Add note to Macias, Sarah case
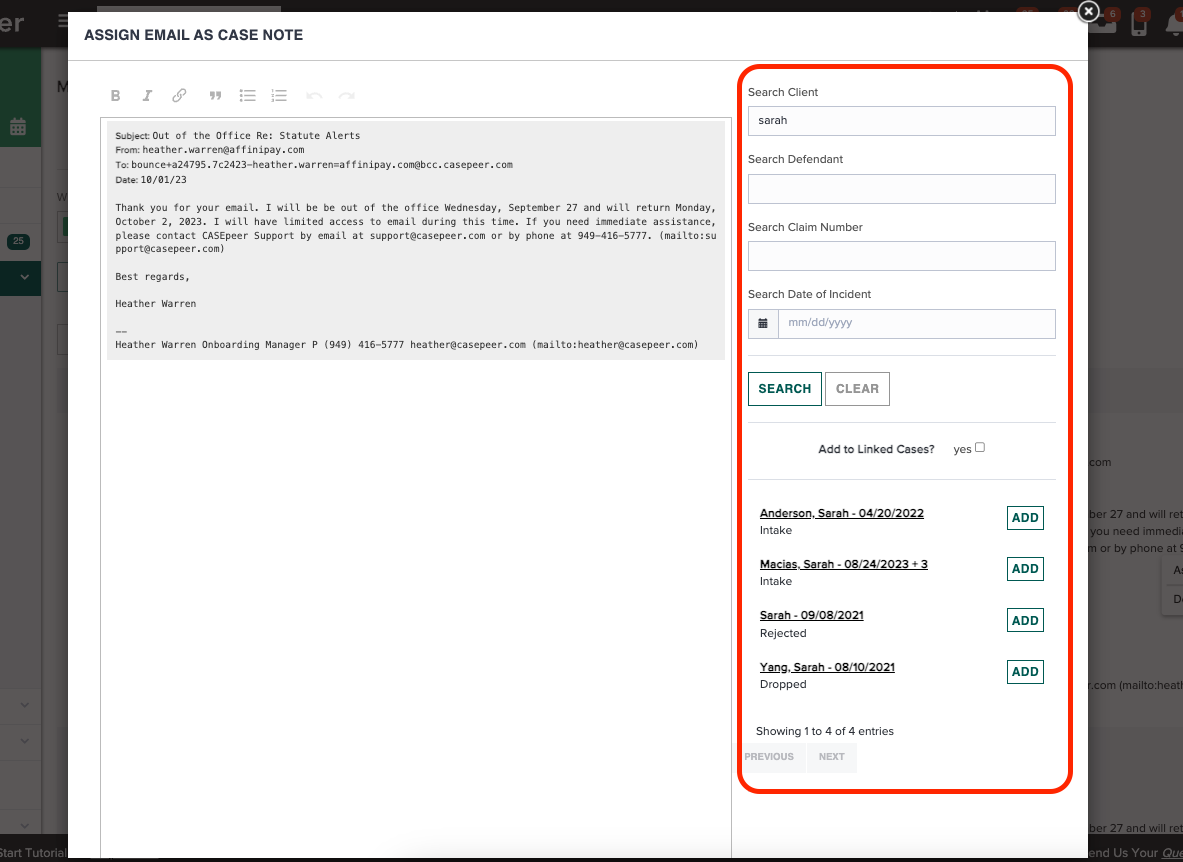1183x862 pixels. click(x=1025, y=569)
